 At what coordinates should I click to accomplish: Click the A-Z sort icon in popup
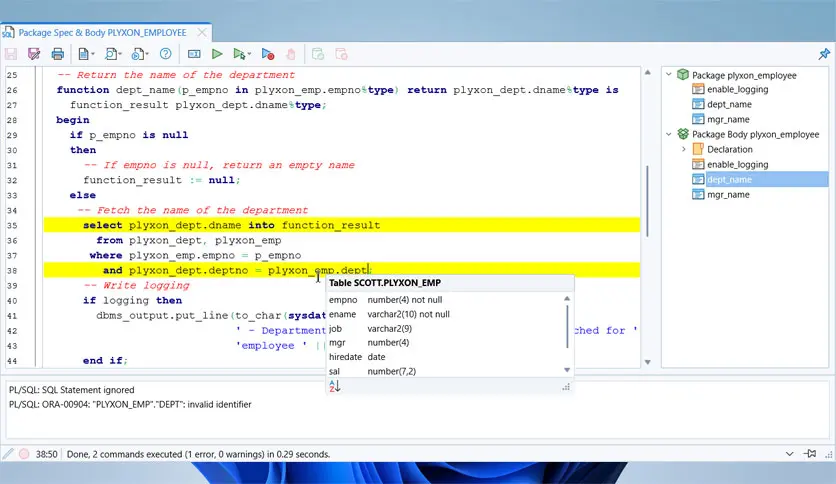[x=335, y=386]
